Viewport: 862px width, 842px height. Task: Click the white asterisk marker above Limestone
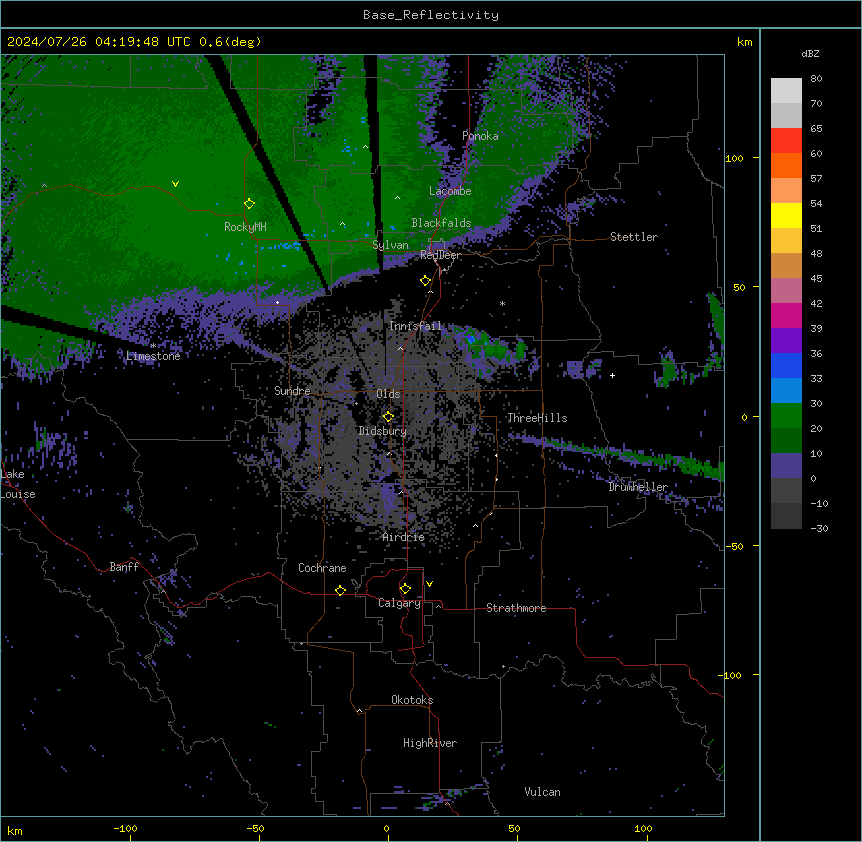(153, 346)
